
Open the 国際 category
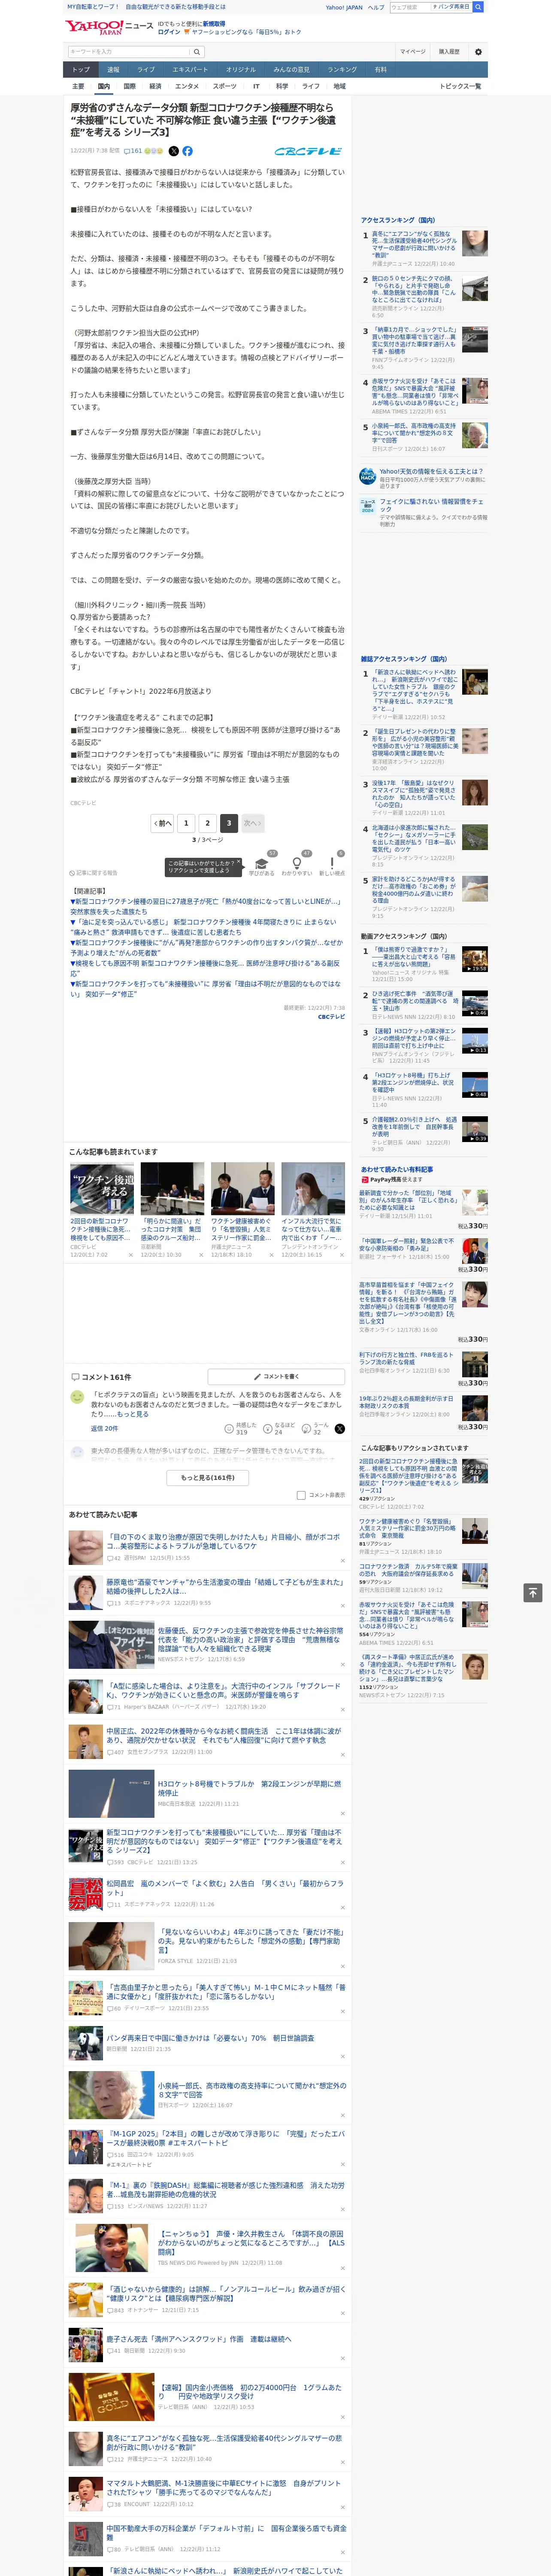click(129, 86)
